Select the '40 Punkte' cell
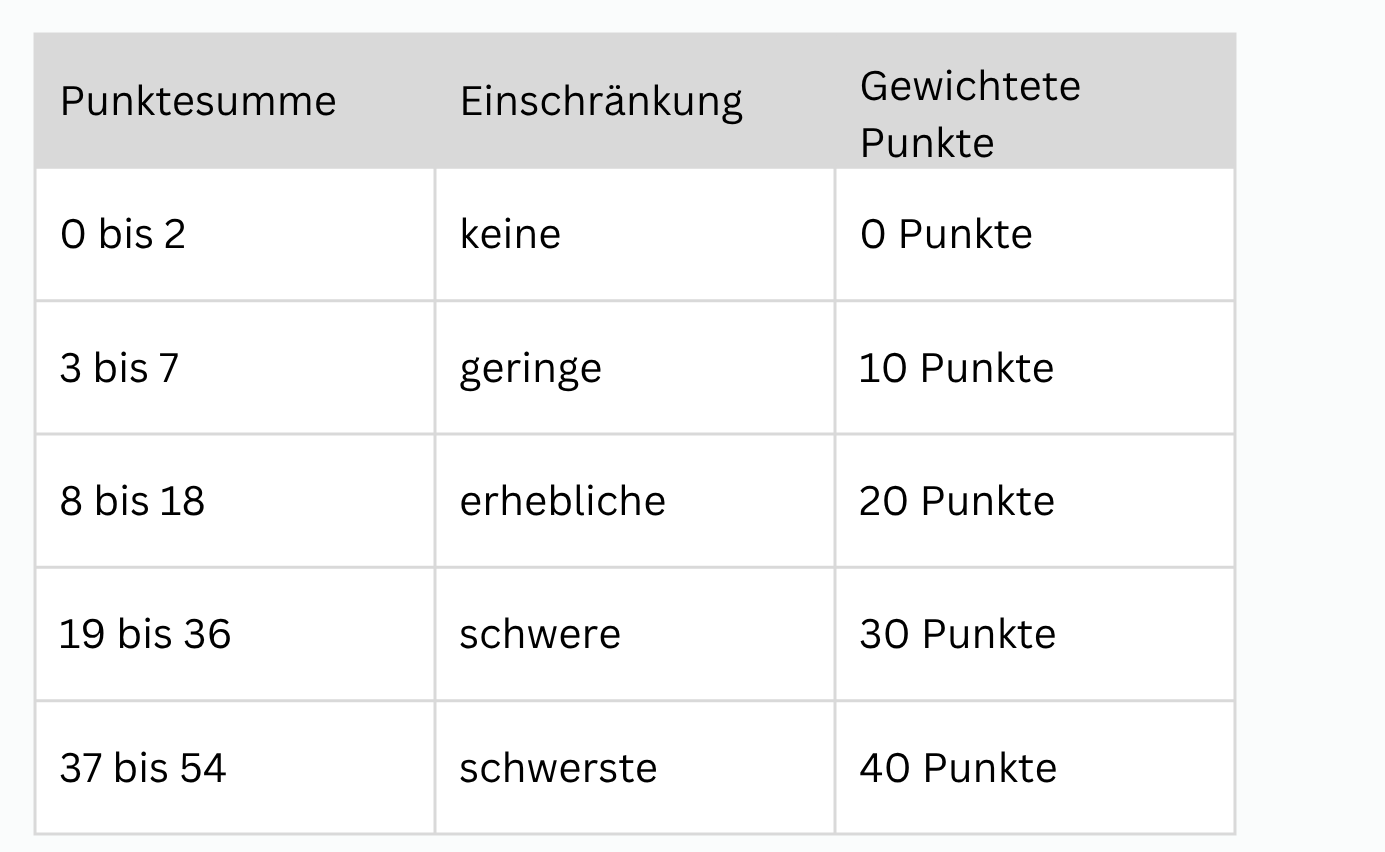Screen dimensions: 1385x852 (x=1035, y=768)
